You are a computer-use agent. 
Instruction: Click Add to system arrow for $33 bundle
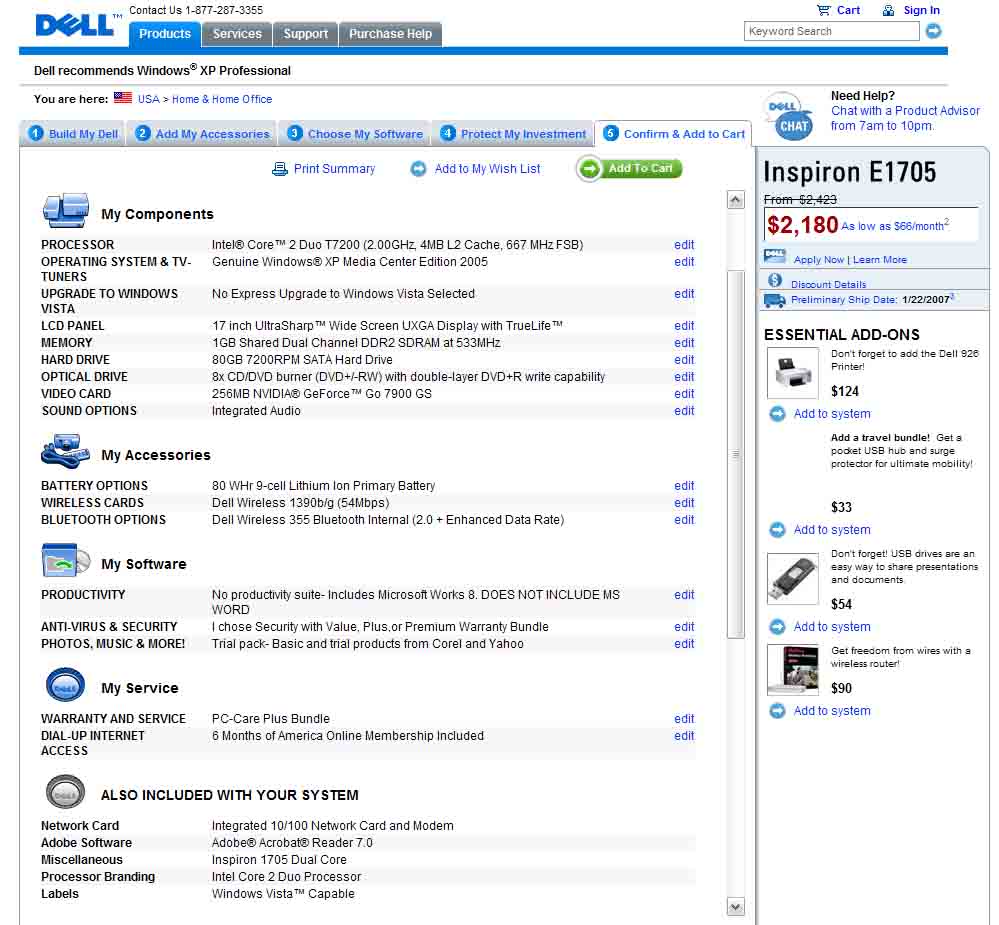[777, 530]
